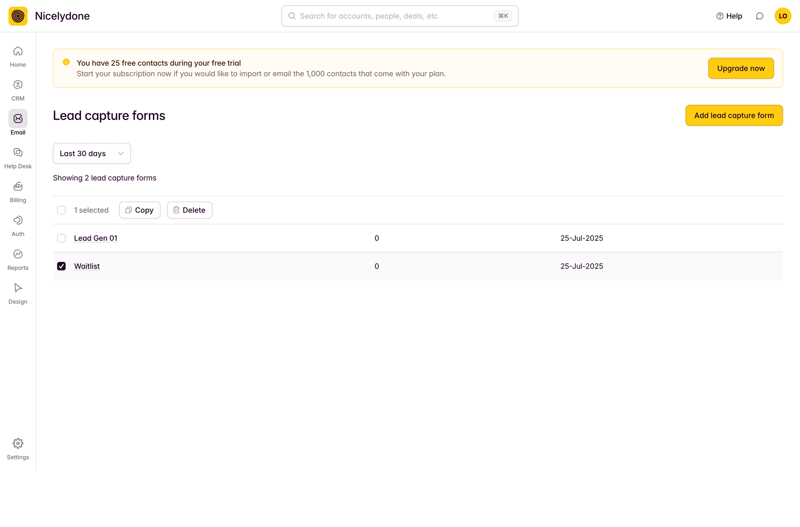Click the Waitlist row date 25-Jul-2025
800x527 pixels.
pyautogui.click(x=582, y=266)
